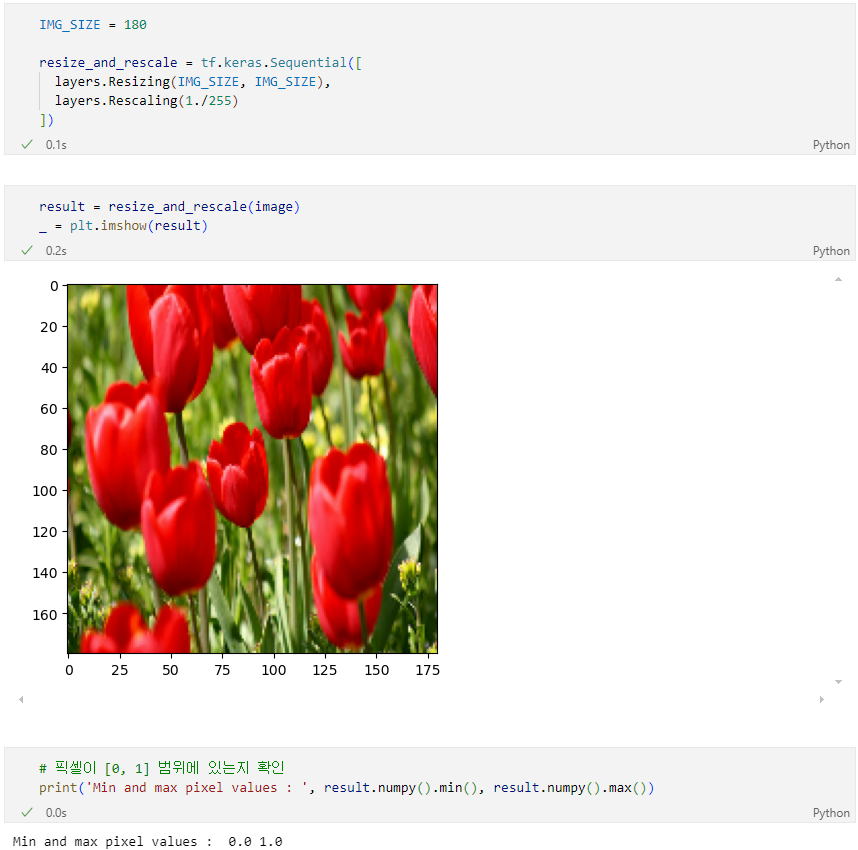Click the output scroll down arrow
This screenshot has height=850, width=858.
point(838,682)
